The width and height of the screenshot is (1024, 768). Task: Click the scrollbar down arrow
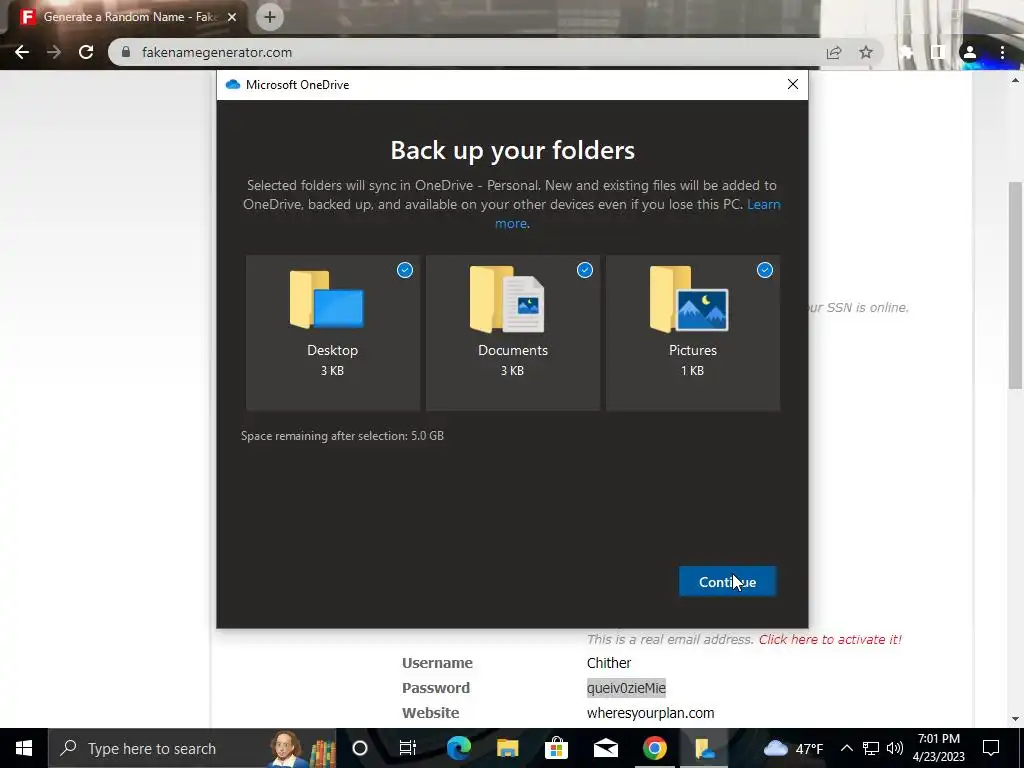coord(1015,719)
